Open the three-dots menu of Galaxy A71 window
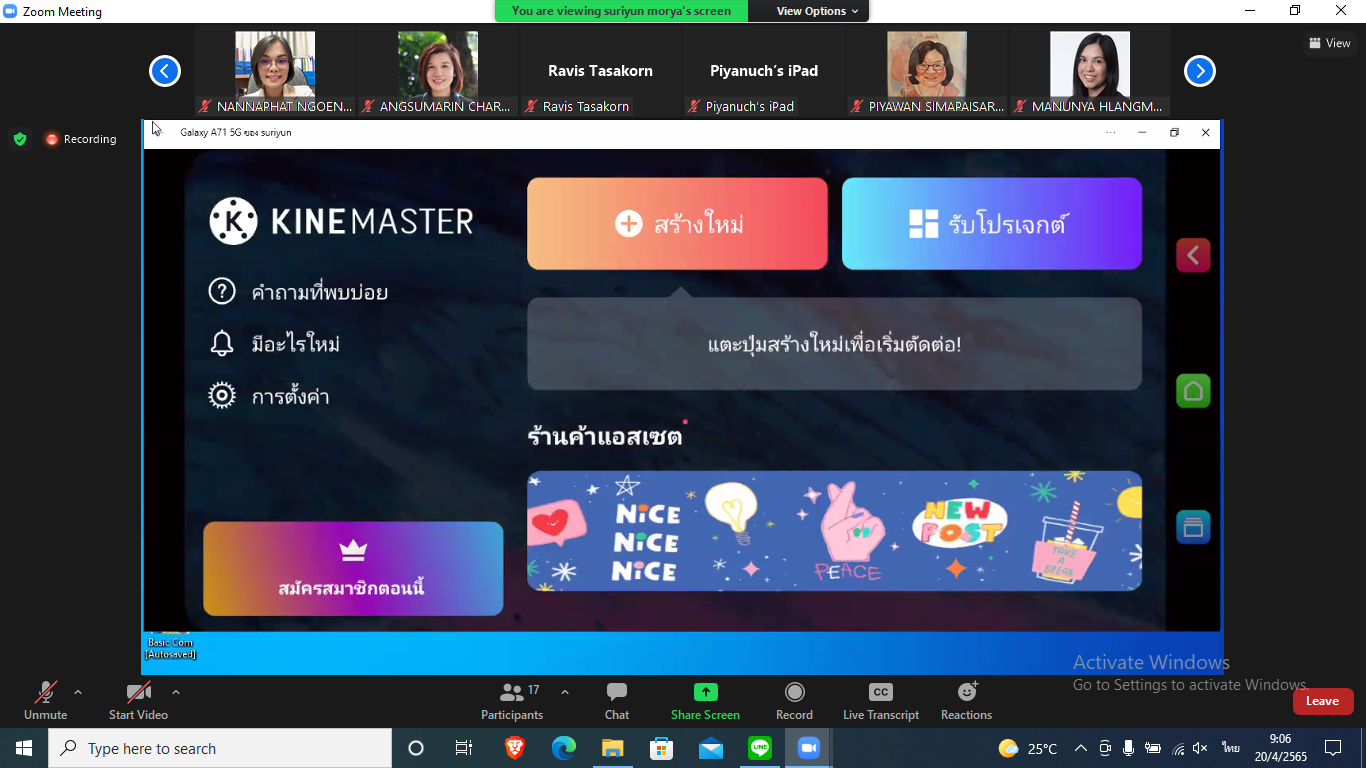This screenshot has height=768, width=1366. pyautogui.click(x=1111, y=132)
